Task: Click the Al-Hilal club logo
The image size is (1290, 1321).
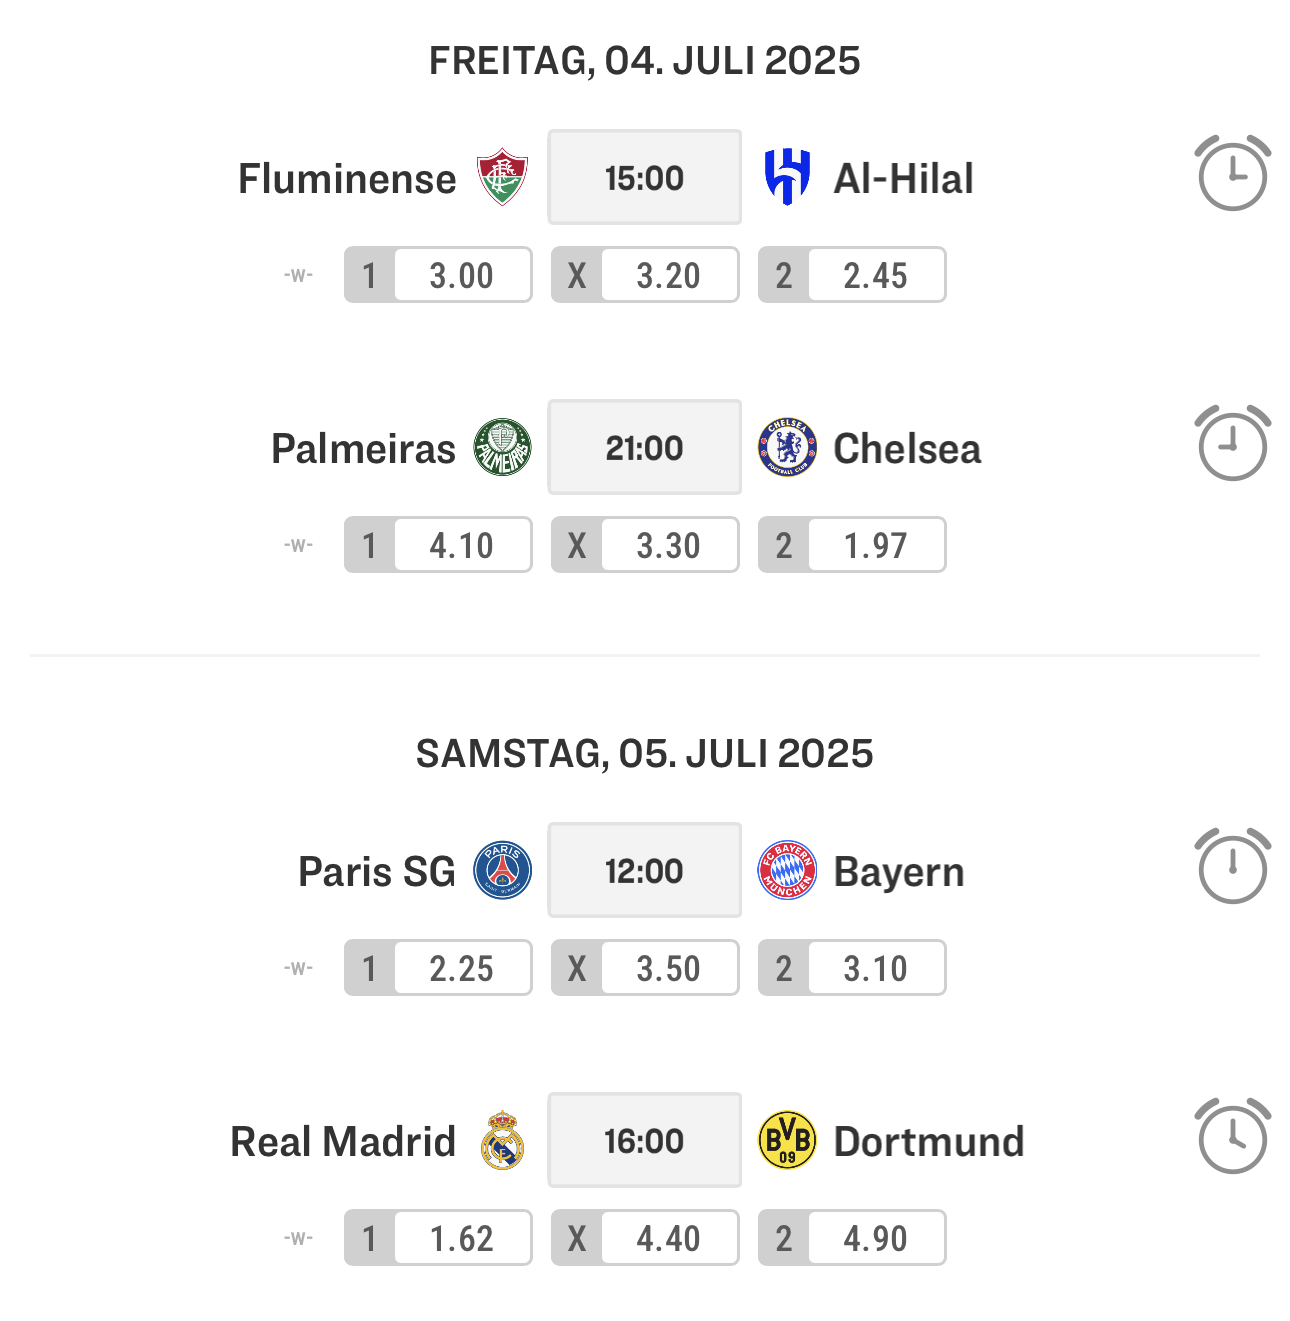Action: click(787, 177)
